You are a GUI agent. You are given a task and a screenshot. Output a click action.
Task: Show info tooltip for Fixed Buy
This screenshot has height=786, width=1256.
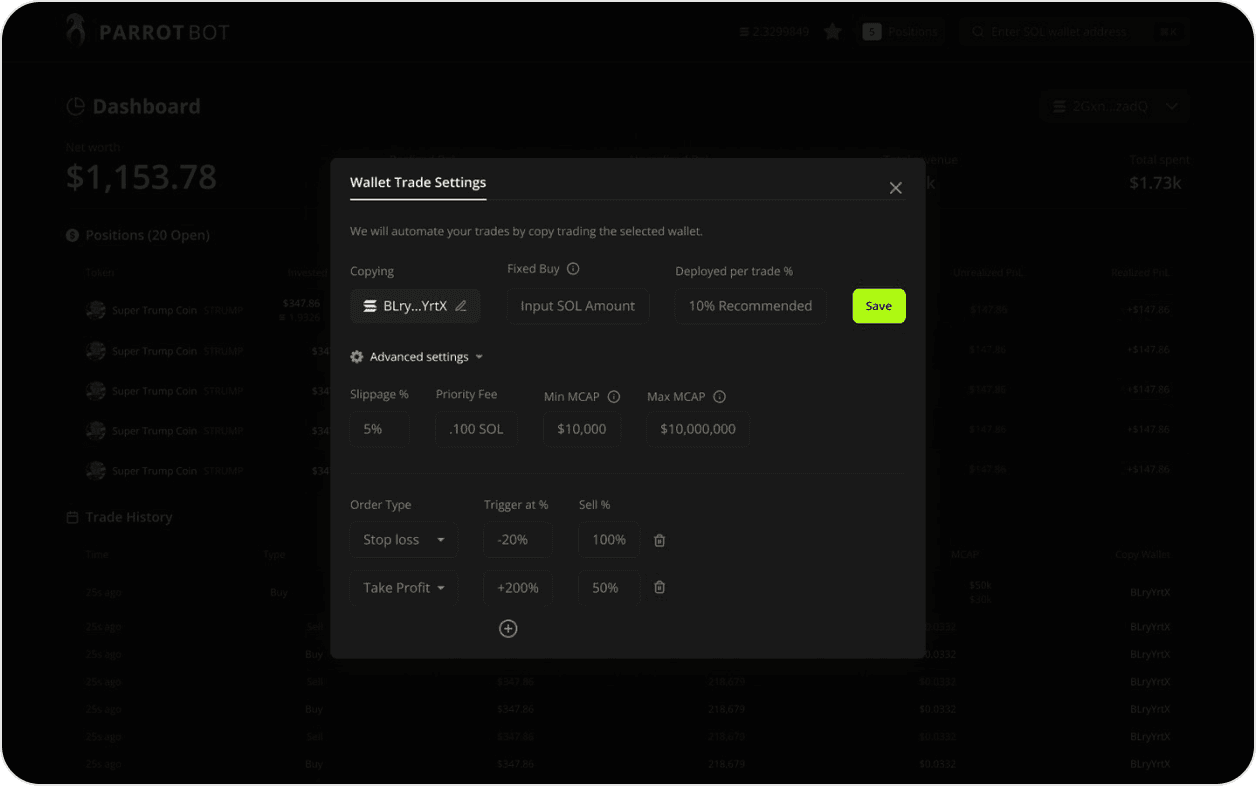tap(573, 269)
